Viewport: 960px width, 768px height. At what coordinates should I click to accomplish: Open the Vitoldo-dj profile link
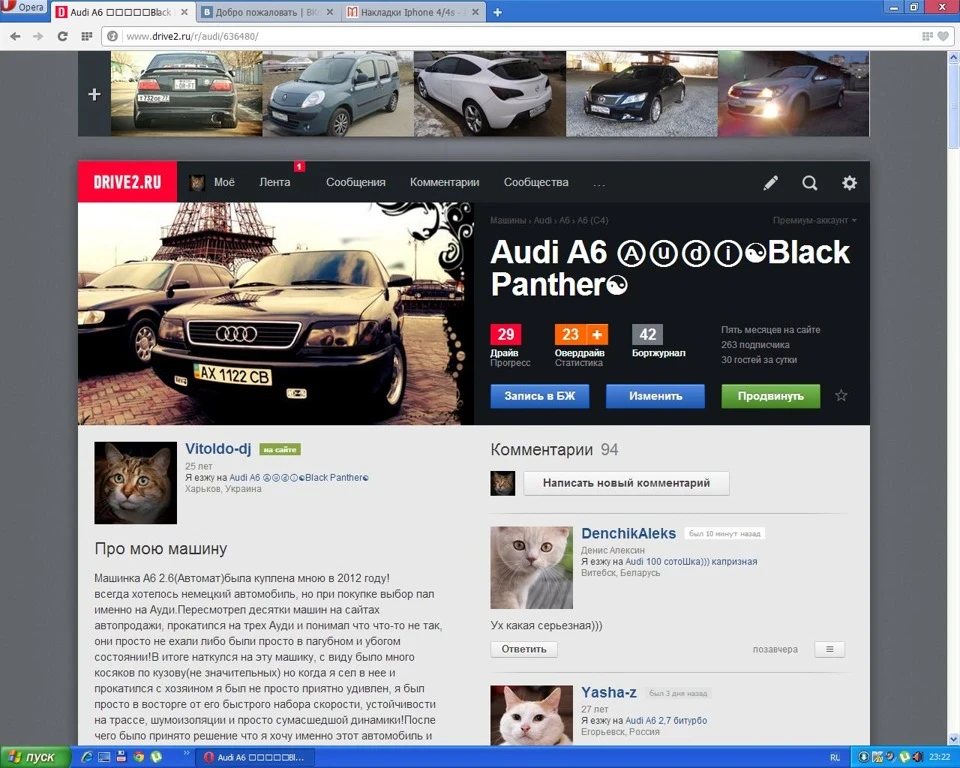point(218,449)
